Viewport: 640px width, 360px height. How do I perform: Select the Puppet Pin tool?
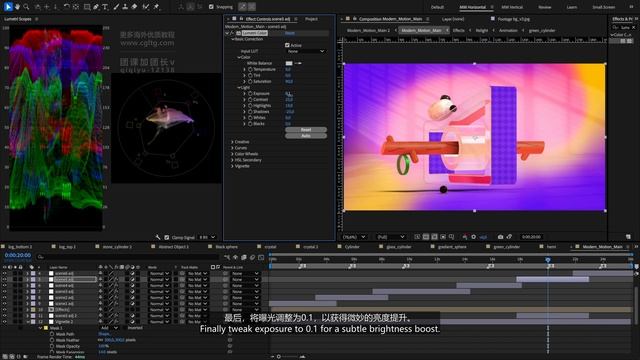(156, 7)
